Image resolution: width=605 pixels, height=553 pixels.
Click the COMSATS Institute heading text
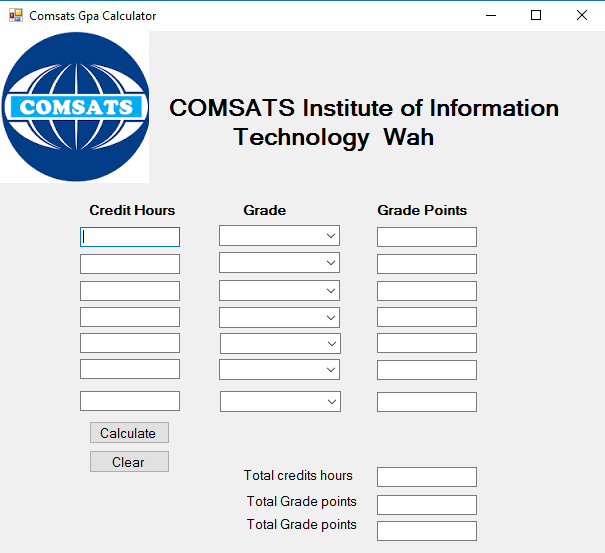pos(364,122)
